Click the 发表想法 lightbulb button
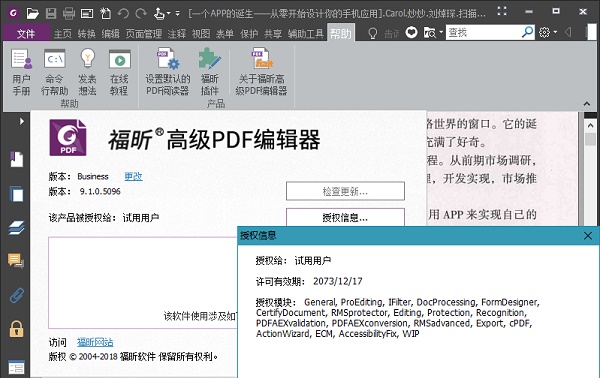Screen dimensions: 600x378 87,72
